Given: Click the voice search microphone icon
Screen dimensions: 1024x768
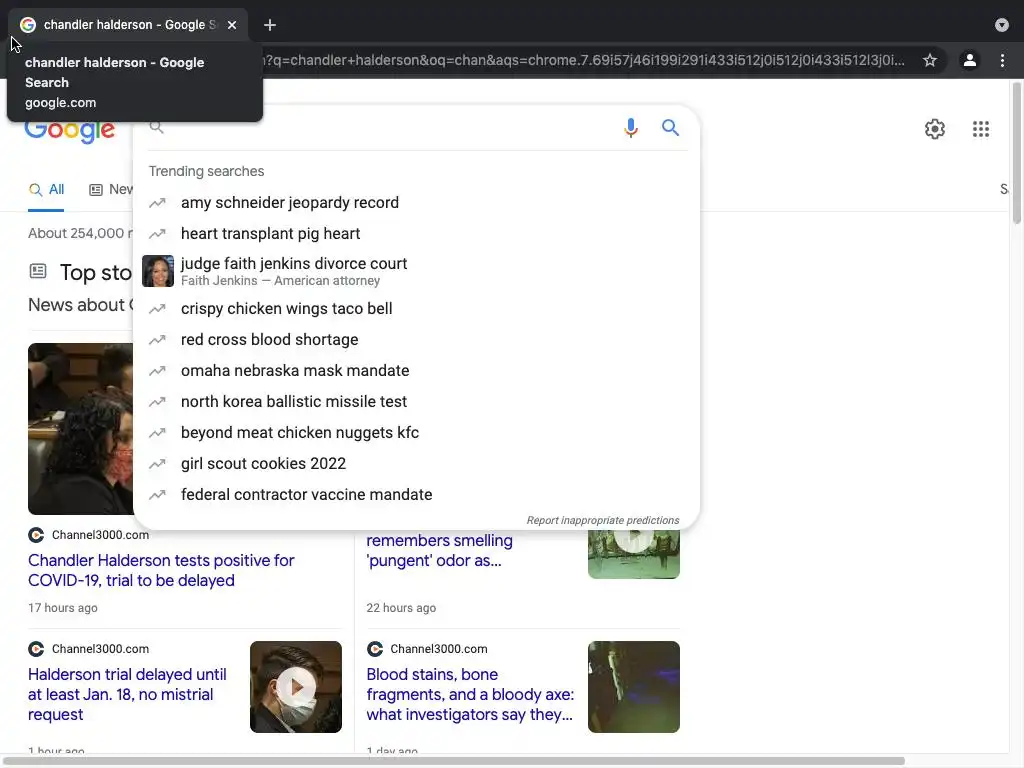Looking at the screenshot, I should coord(630,127).
